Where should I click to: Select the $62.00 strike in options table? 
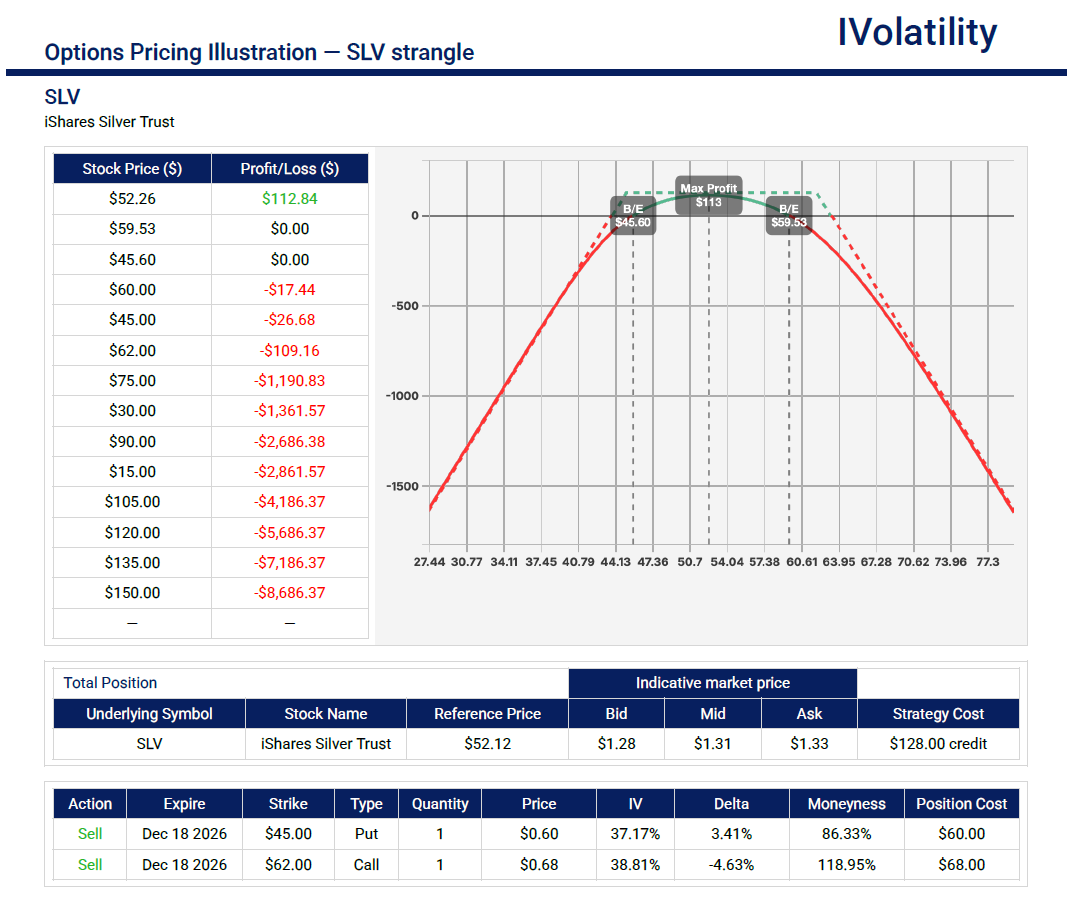click(288, 865)
